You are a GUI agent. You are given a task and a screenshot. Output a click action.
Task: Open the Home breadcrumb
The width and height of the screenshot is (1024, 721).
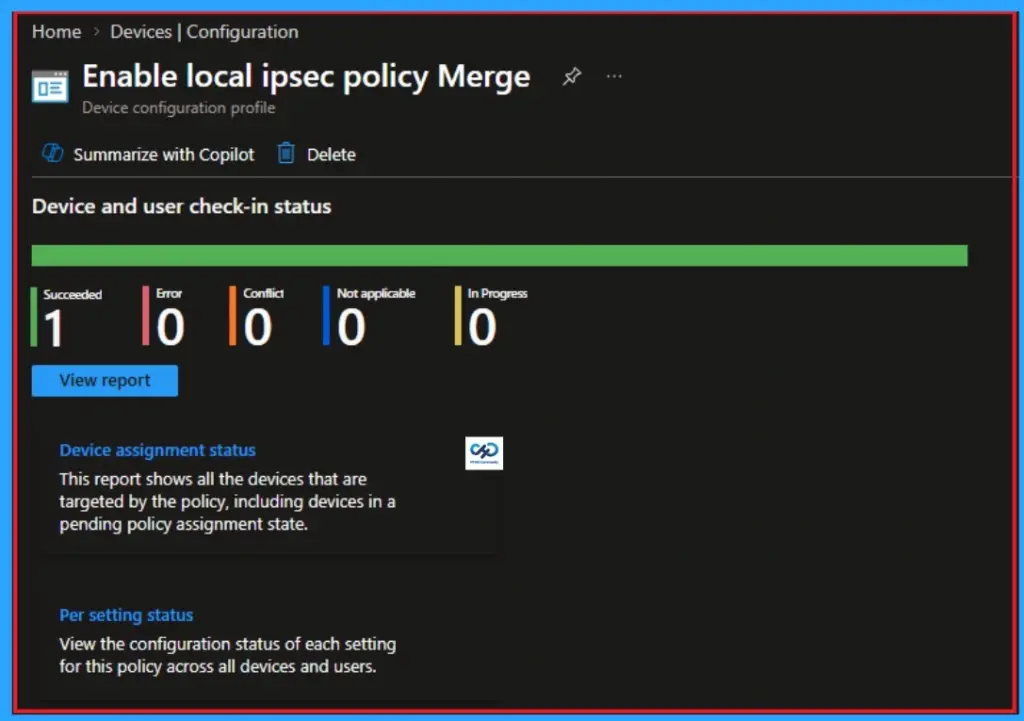[x=56, y=31]
